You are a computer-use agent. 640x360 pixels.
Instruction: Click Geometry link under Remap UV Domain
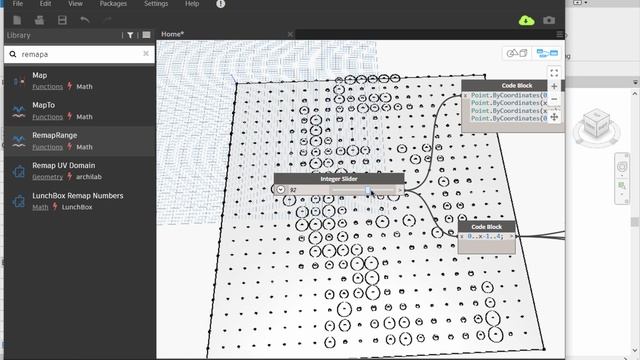pos(47,177)
